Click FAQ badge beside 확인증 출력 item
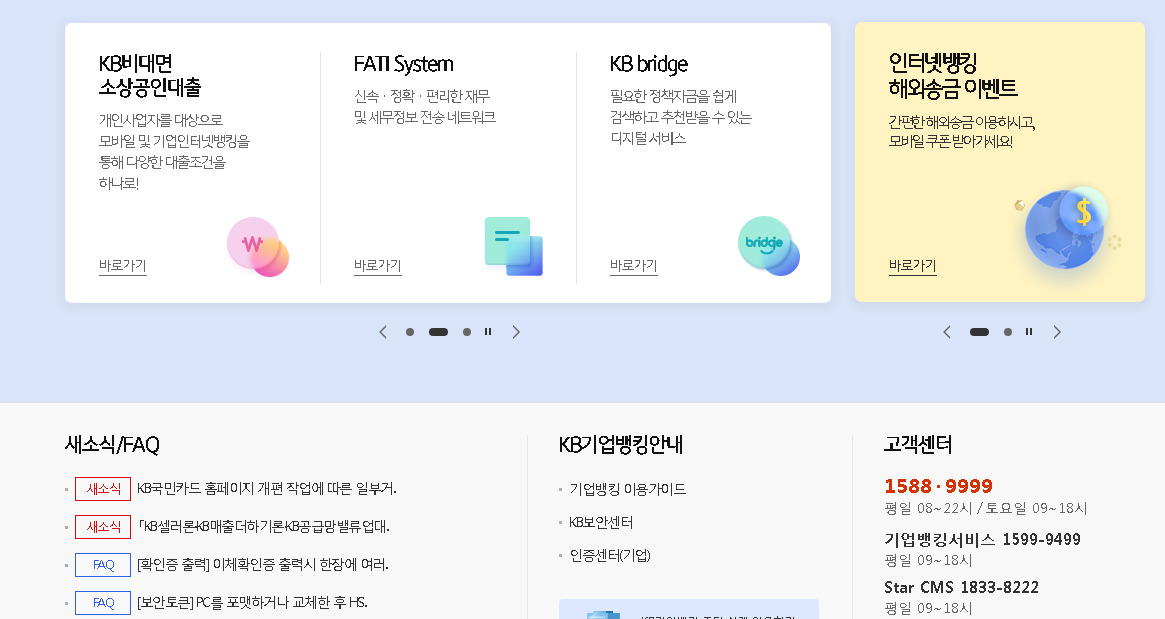The image size is (1165, 619). tap(103, 565)
